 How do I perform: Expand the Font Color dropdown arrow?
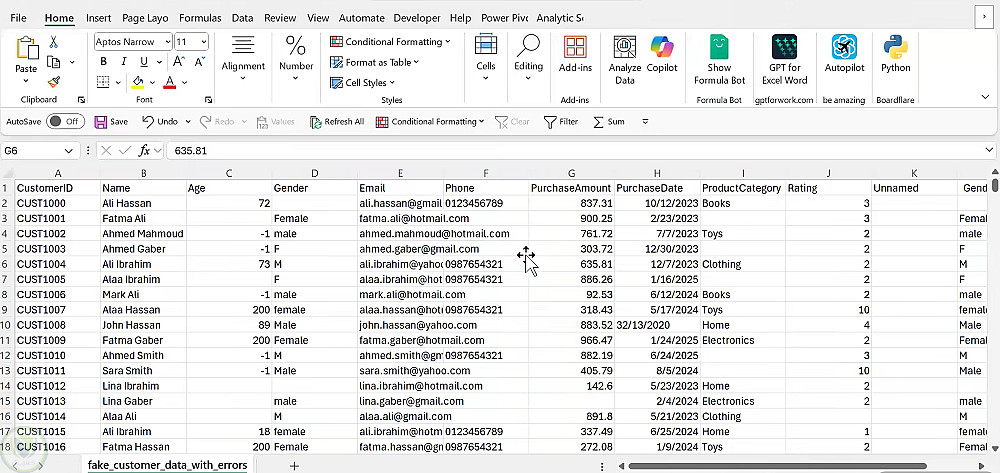point(184,82)
